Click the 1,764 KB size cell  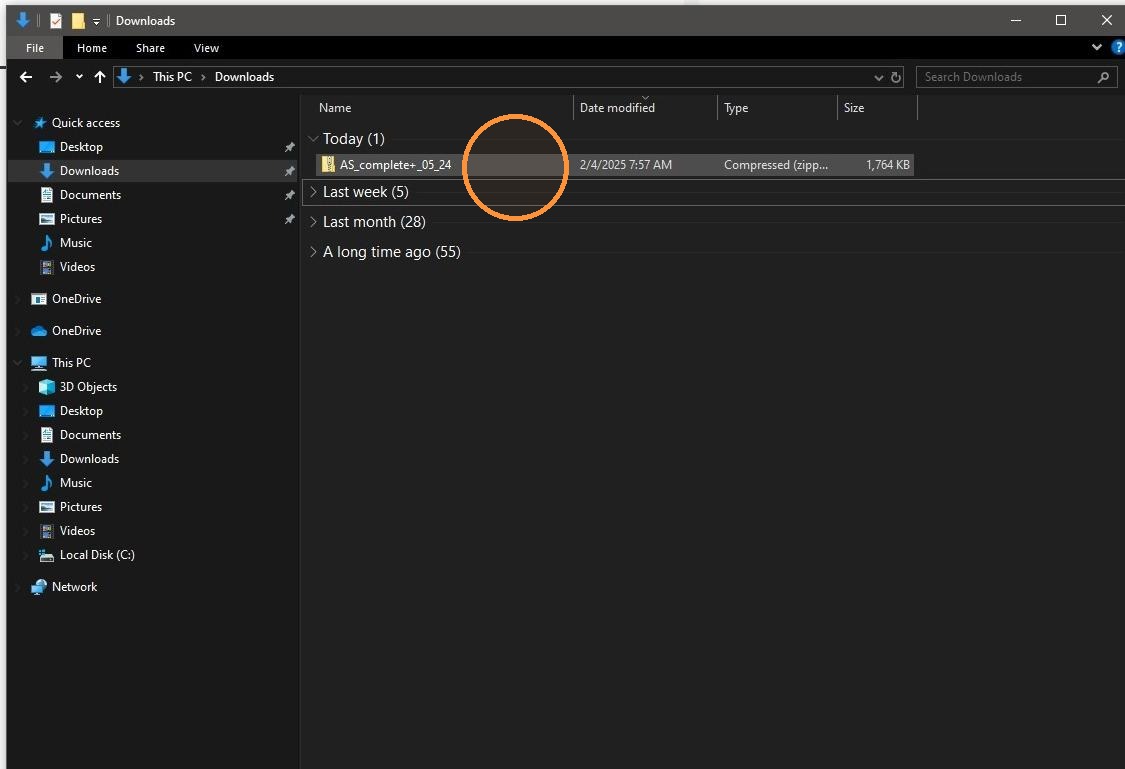888,165
